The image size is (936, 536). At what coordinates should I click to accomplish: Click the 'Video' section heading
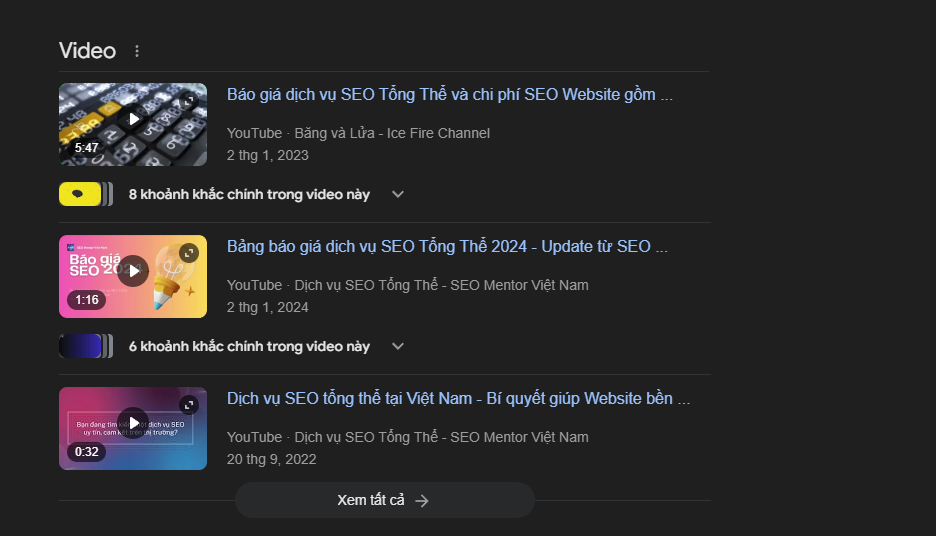click(87, 51)
